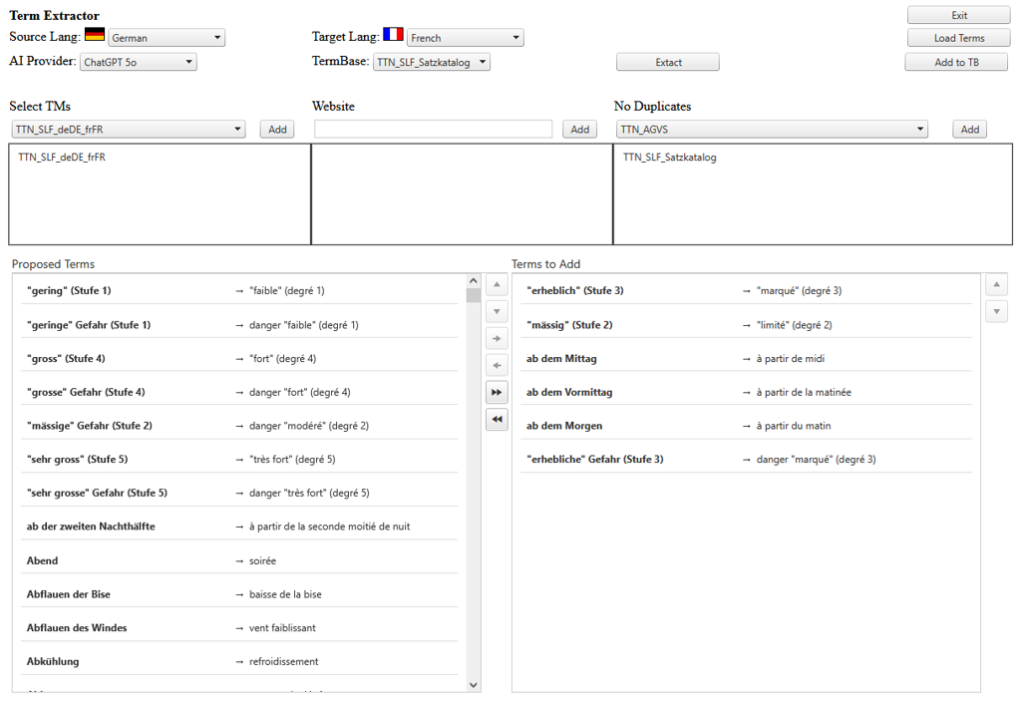Click the down arrow beside Proposed Terms
Image resolution: width=1024 pixels, height=705 pixels.
pos(496,312)
